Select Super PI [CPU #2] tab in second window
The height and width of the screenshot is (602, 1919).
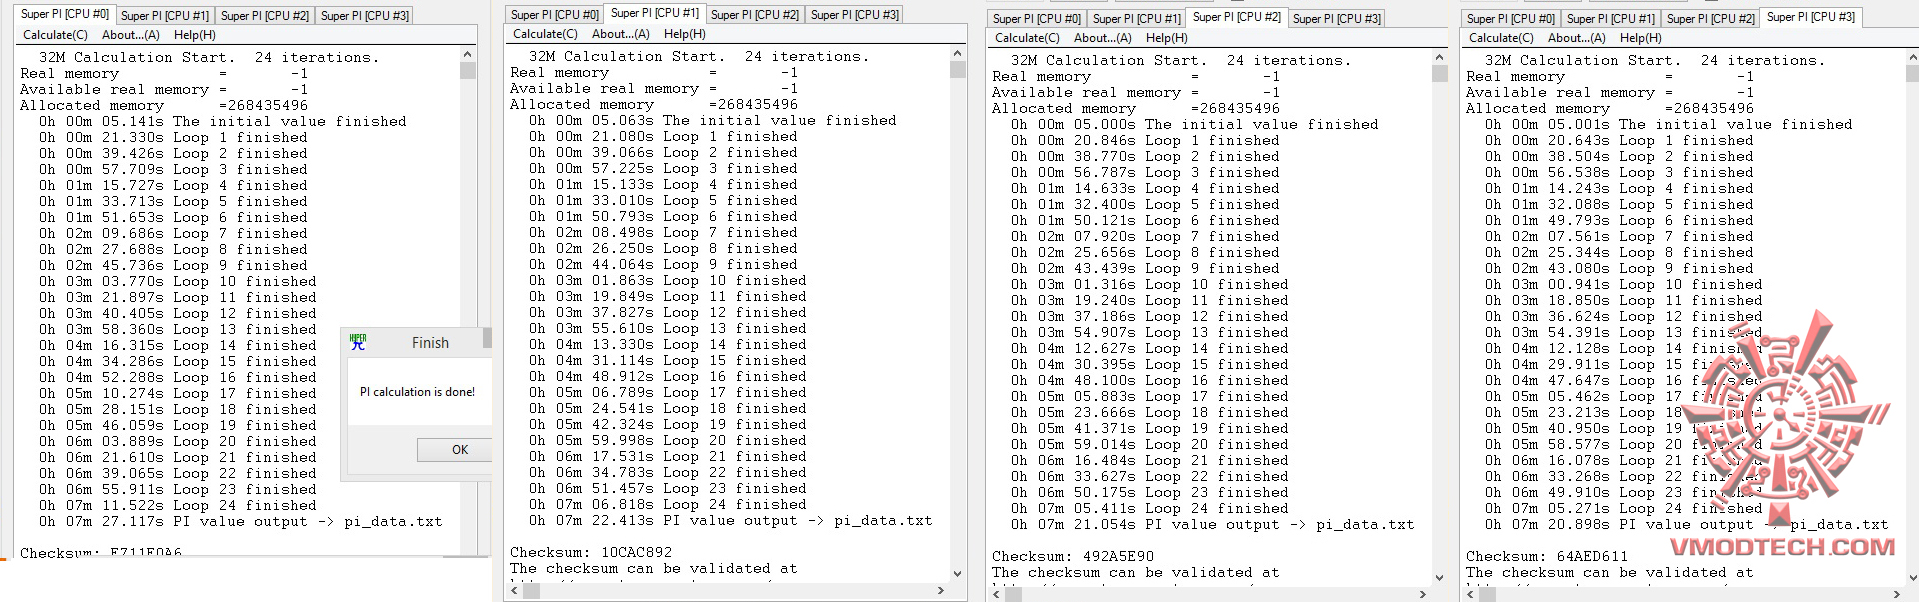pyautogui.click(x=755, y=15)
